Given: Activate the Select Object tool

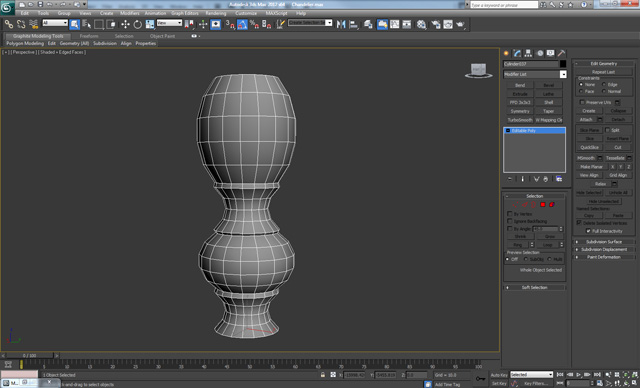Looking at the screenshot, I should click(x=74, y=24).
